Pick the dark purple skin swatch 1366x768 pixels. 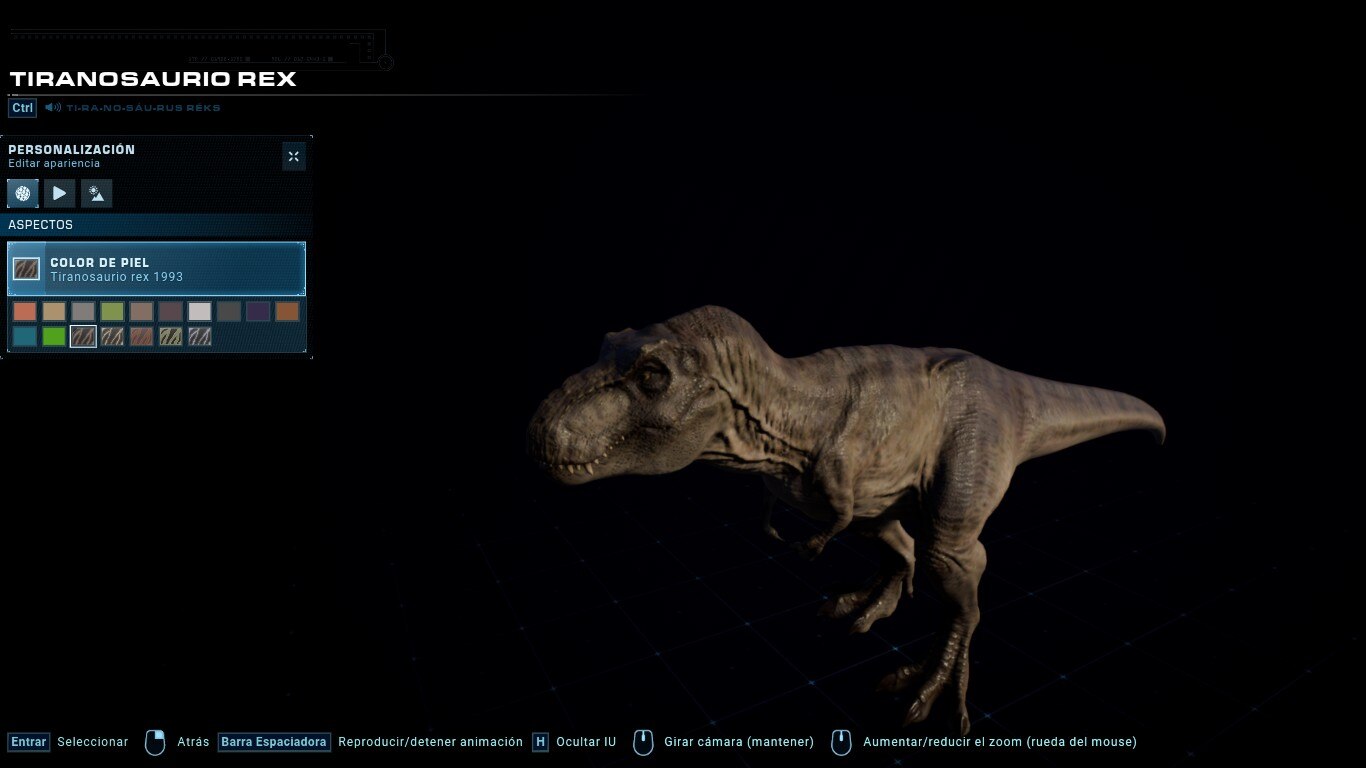258,311
